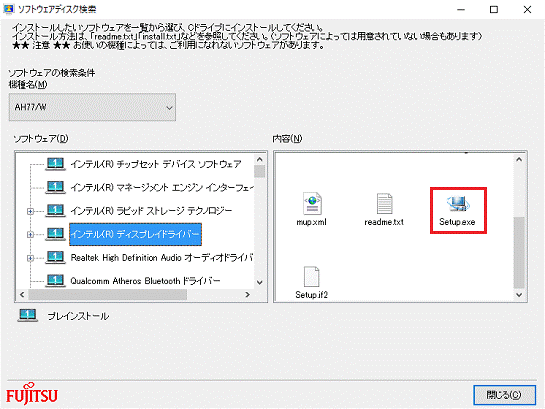Screen dimensions: 545x409
Task: Click software list scroll down arrow
Action: pyautogui.click(x=260, y=283)
